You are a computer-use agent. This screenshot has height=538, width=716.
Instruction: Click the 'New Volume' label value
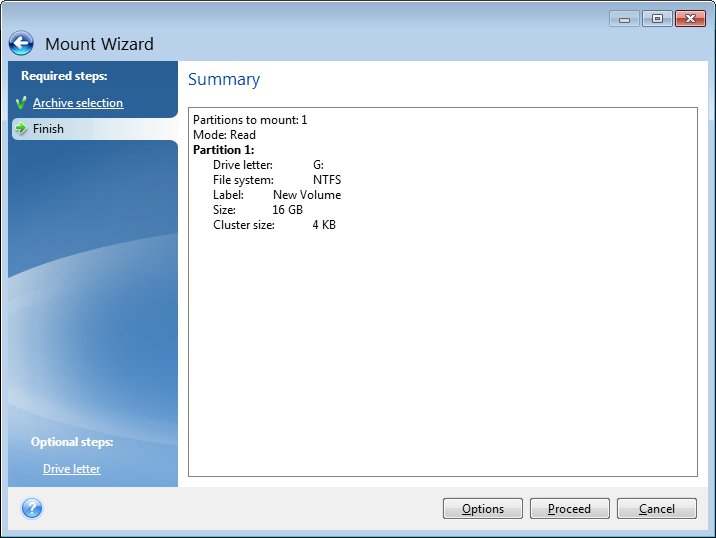pos(307,195)
